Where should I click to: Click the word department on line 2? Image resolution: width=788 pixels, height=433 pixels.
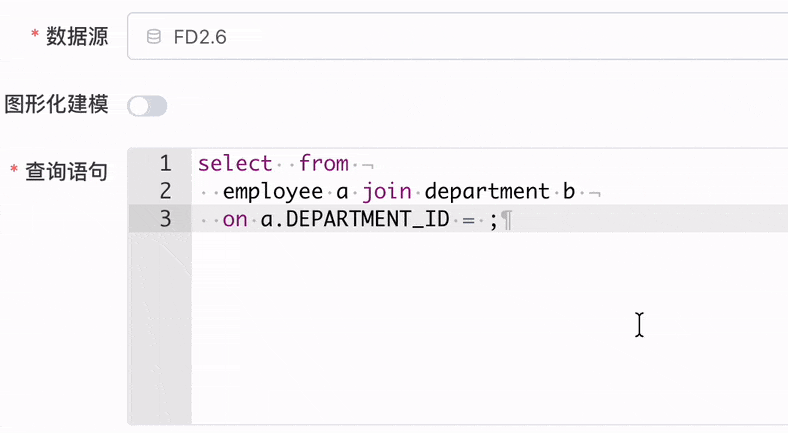tap(487, 192)
